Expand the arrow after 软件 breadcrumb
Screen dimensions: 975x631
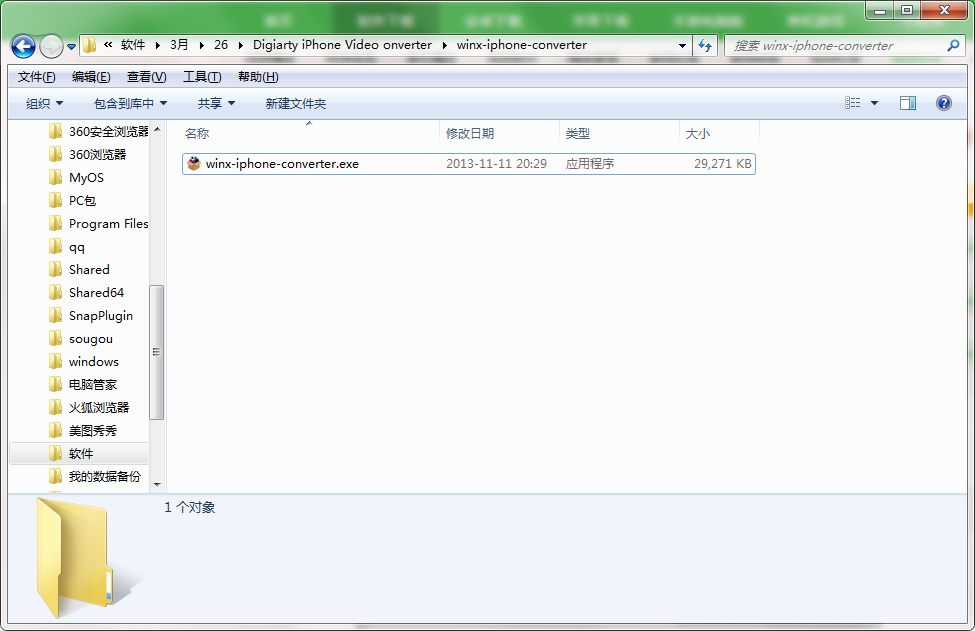click(157, 45)
